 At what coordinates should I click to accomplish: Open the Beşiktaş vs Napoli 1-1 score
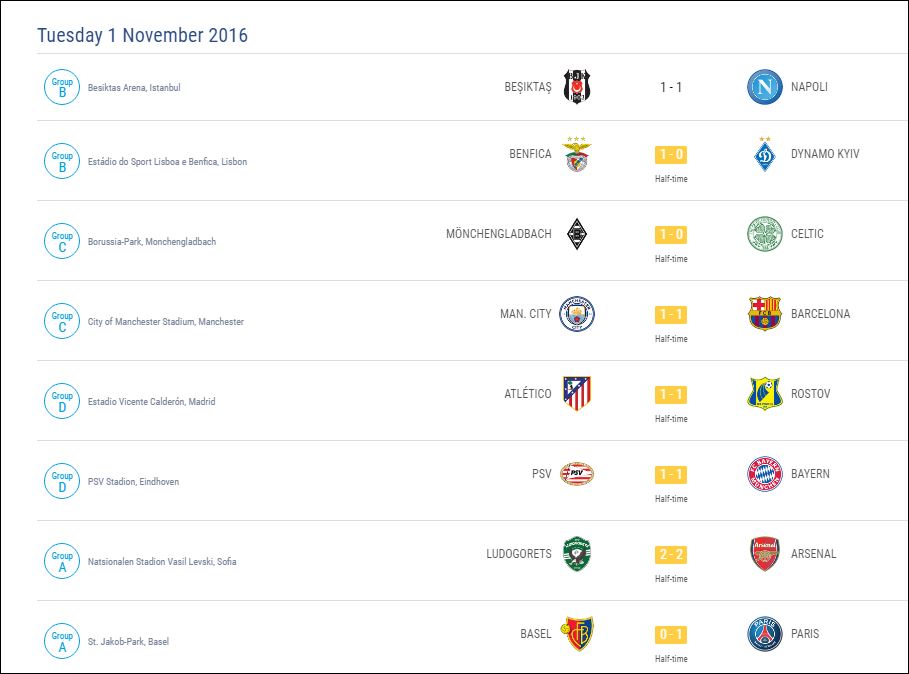click(671, 87)
